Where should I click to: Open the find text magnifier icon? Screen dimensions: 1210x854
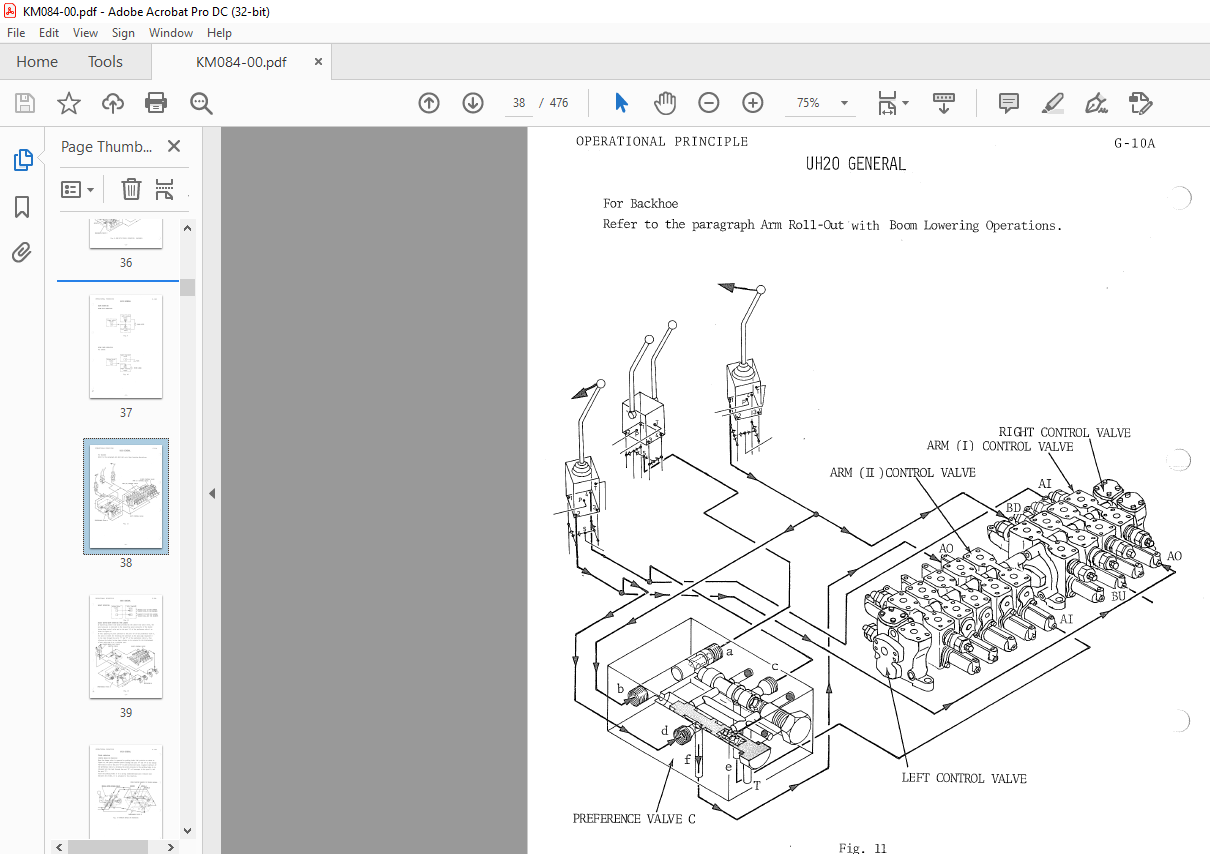click(201, 103)
